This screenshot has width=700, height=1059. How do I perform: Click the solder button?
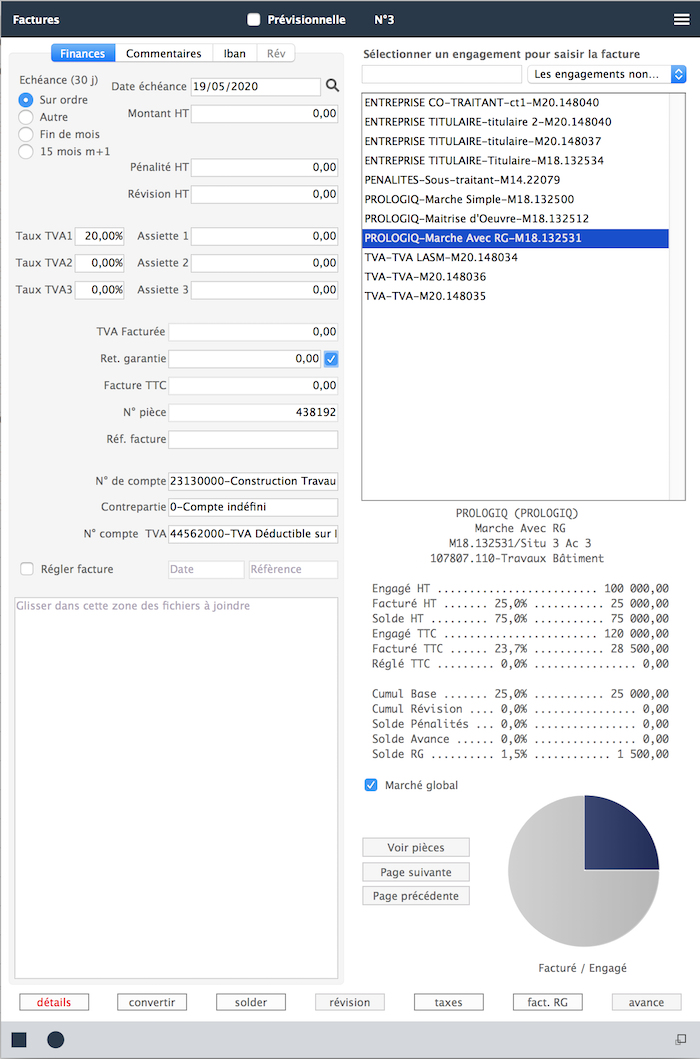(x=251, y=1002)
